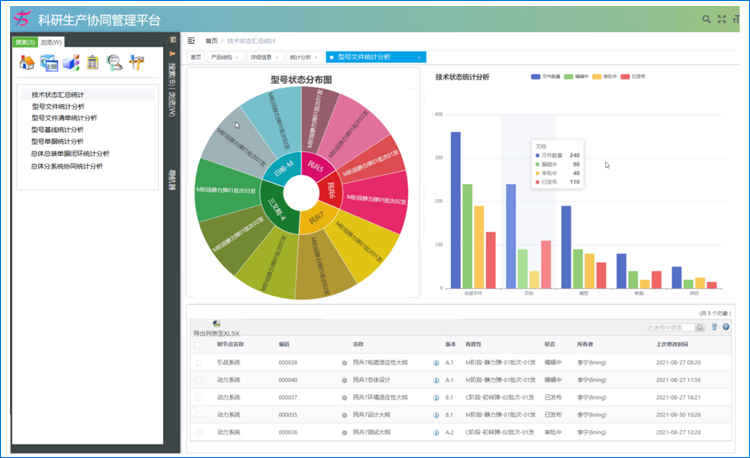Toggle fullscreen icon in top header

pyautogui.click(x=722, y=19)
